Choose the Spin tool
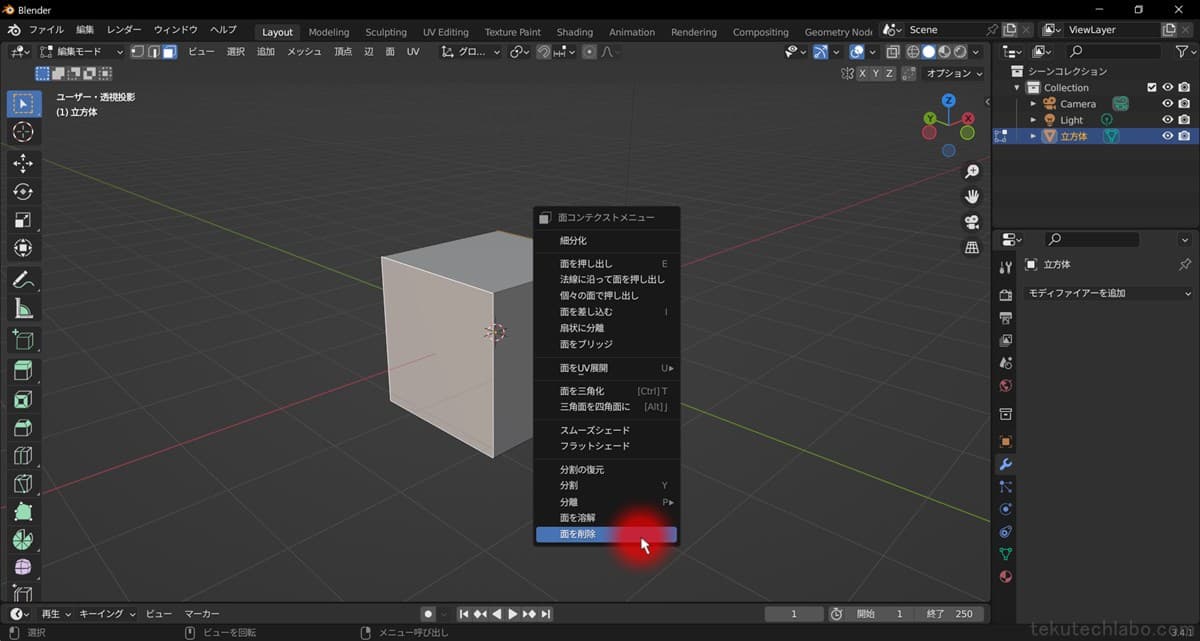1200x641 pixels. (23, 540)
